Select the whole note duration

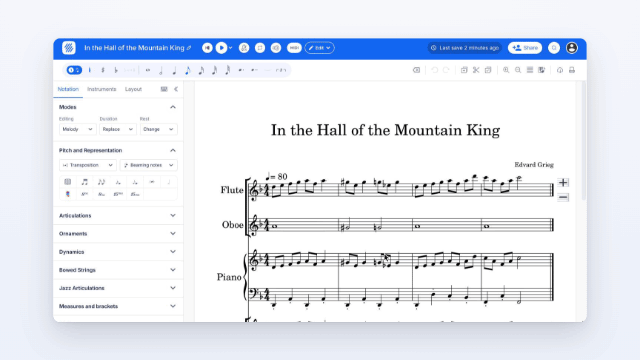click(148, 70)
